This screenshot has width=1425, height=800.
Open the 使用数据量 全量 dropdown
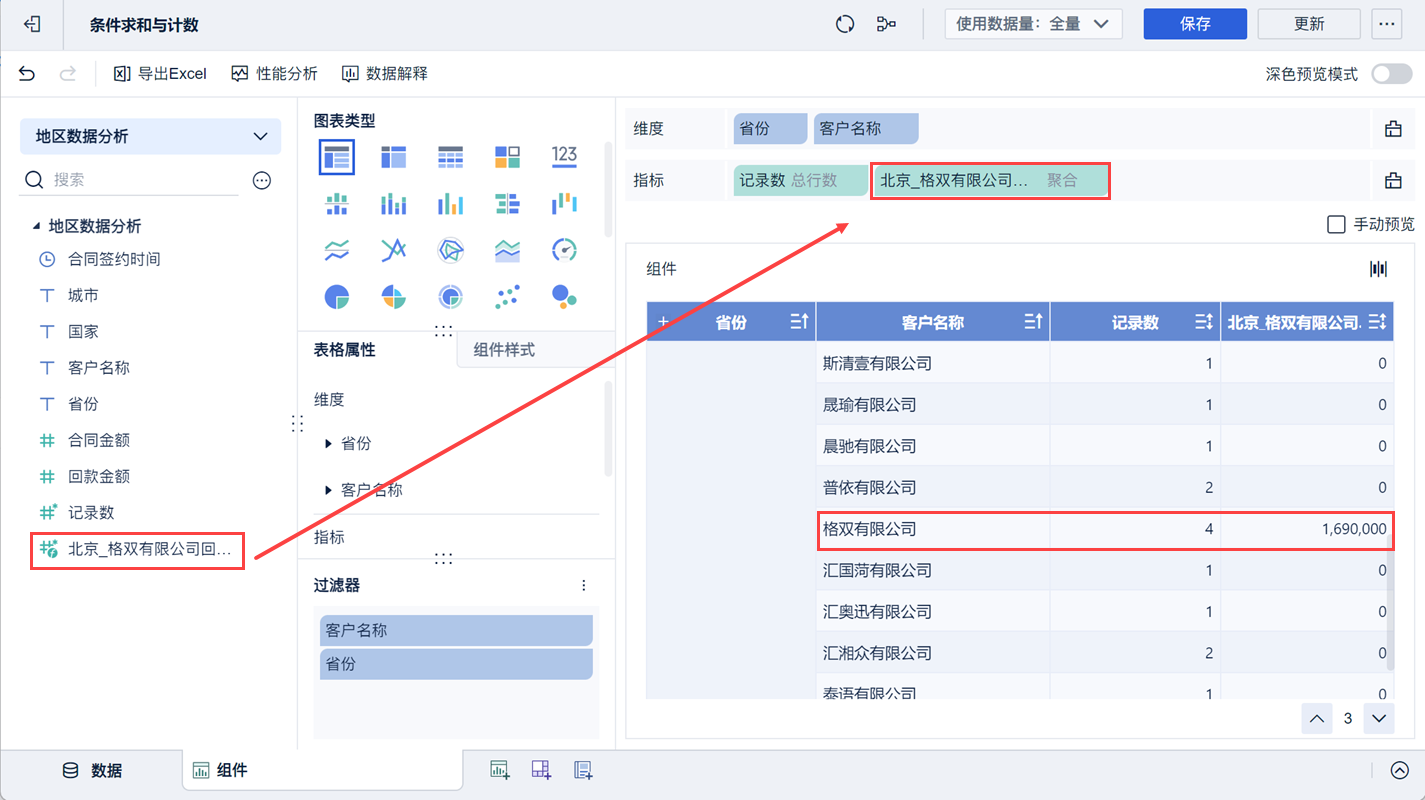pyautogui.click(x=1033, y=24)
